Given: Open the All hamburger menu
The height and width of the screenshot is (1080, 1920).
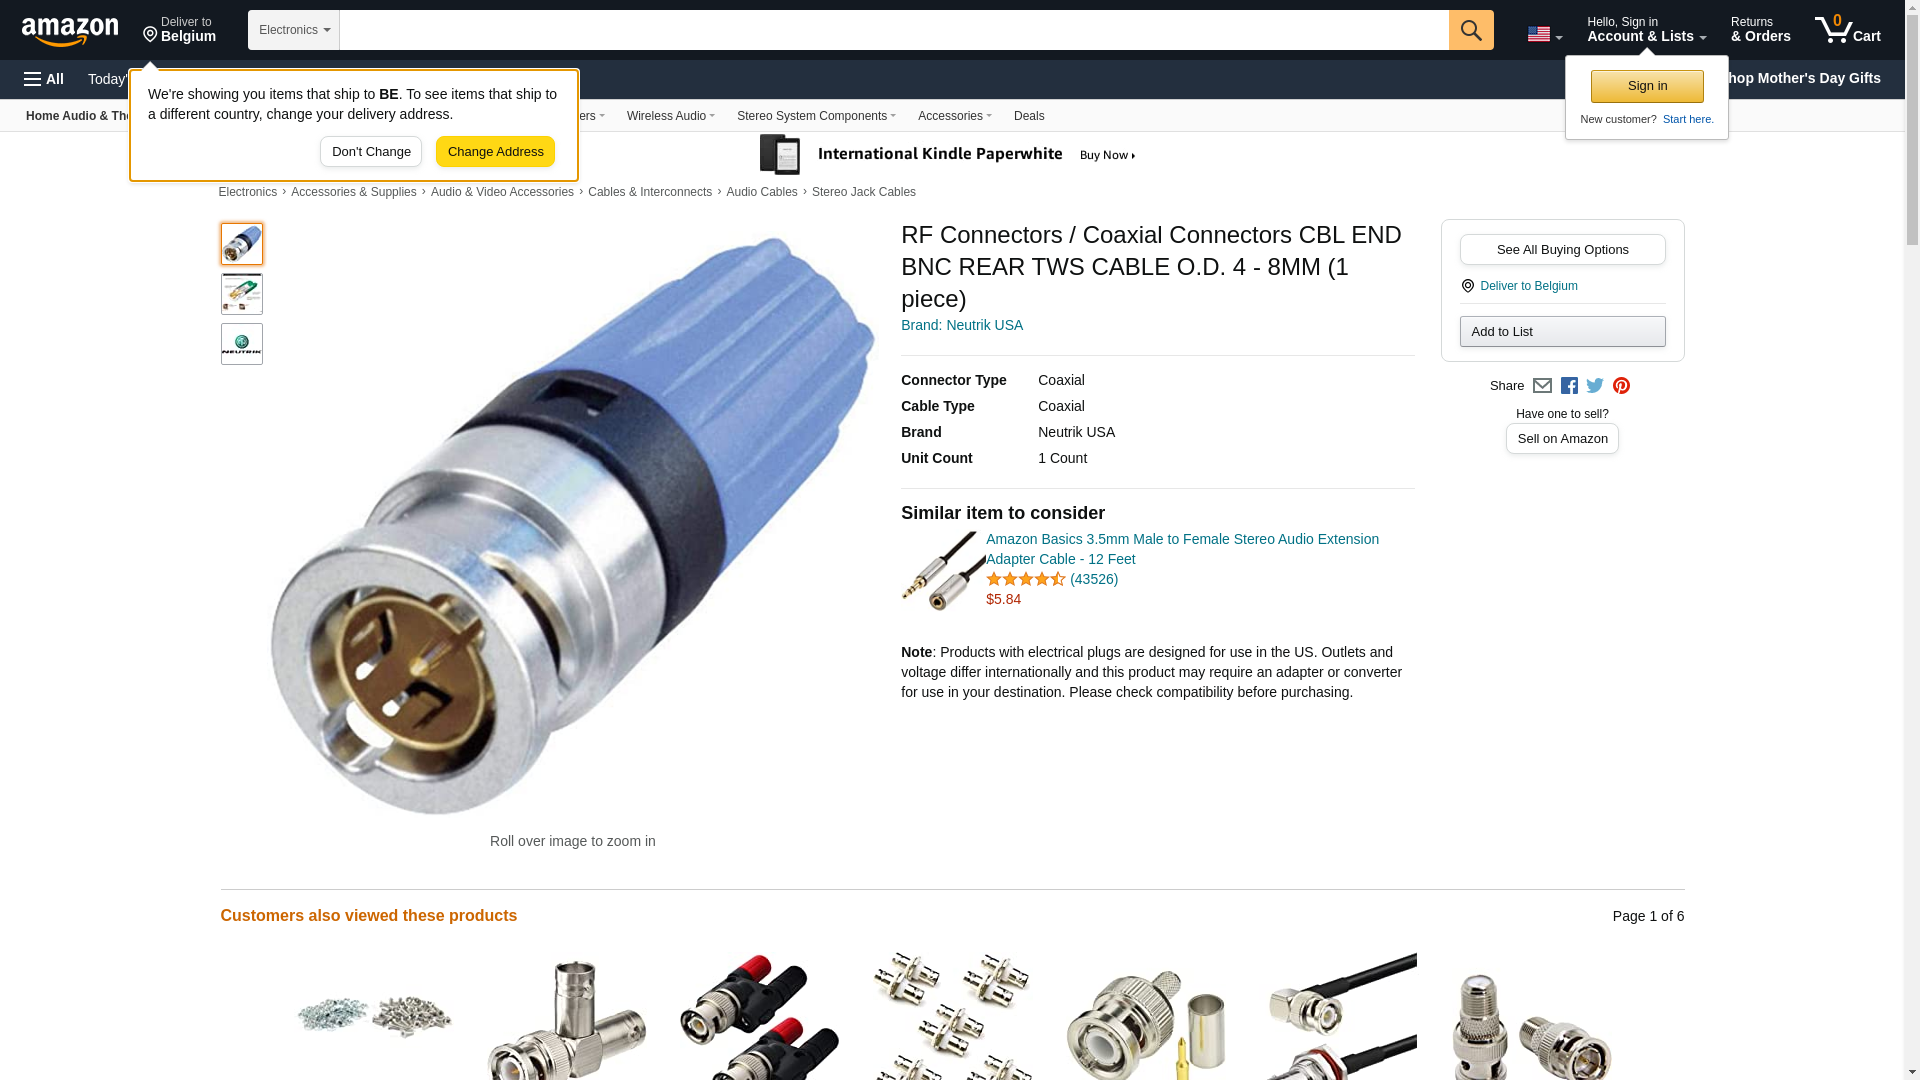Looking at the screenshot, I should coord(44,79).
